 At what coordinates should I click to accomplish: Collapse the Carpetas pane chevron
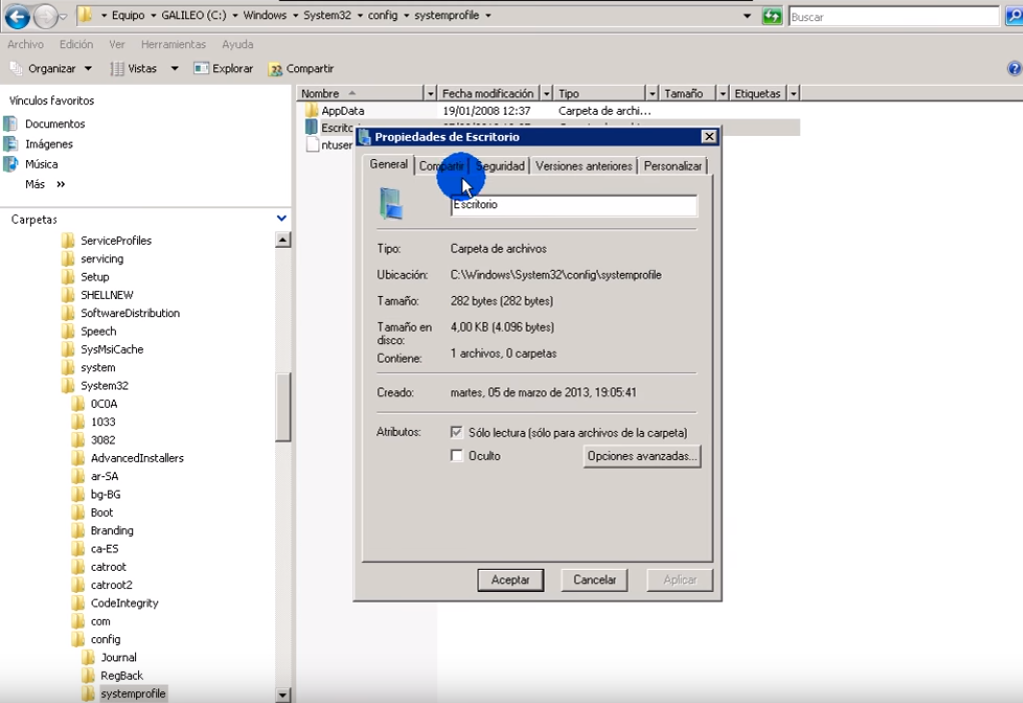pyautogui.click(x=281, y=218)
